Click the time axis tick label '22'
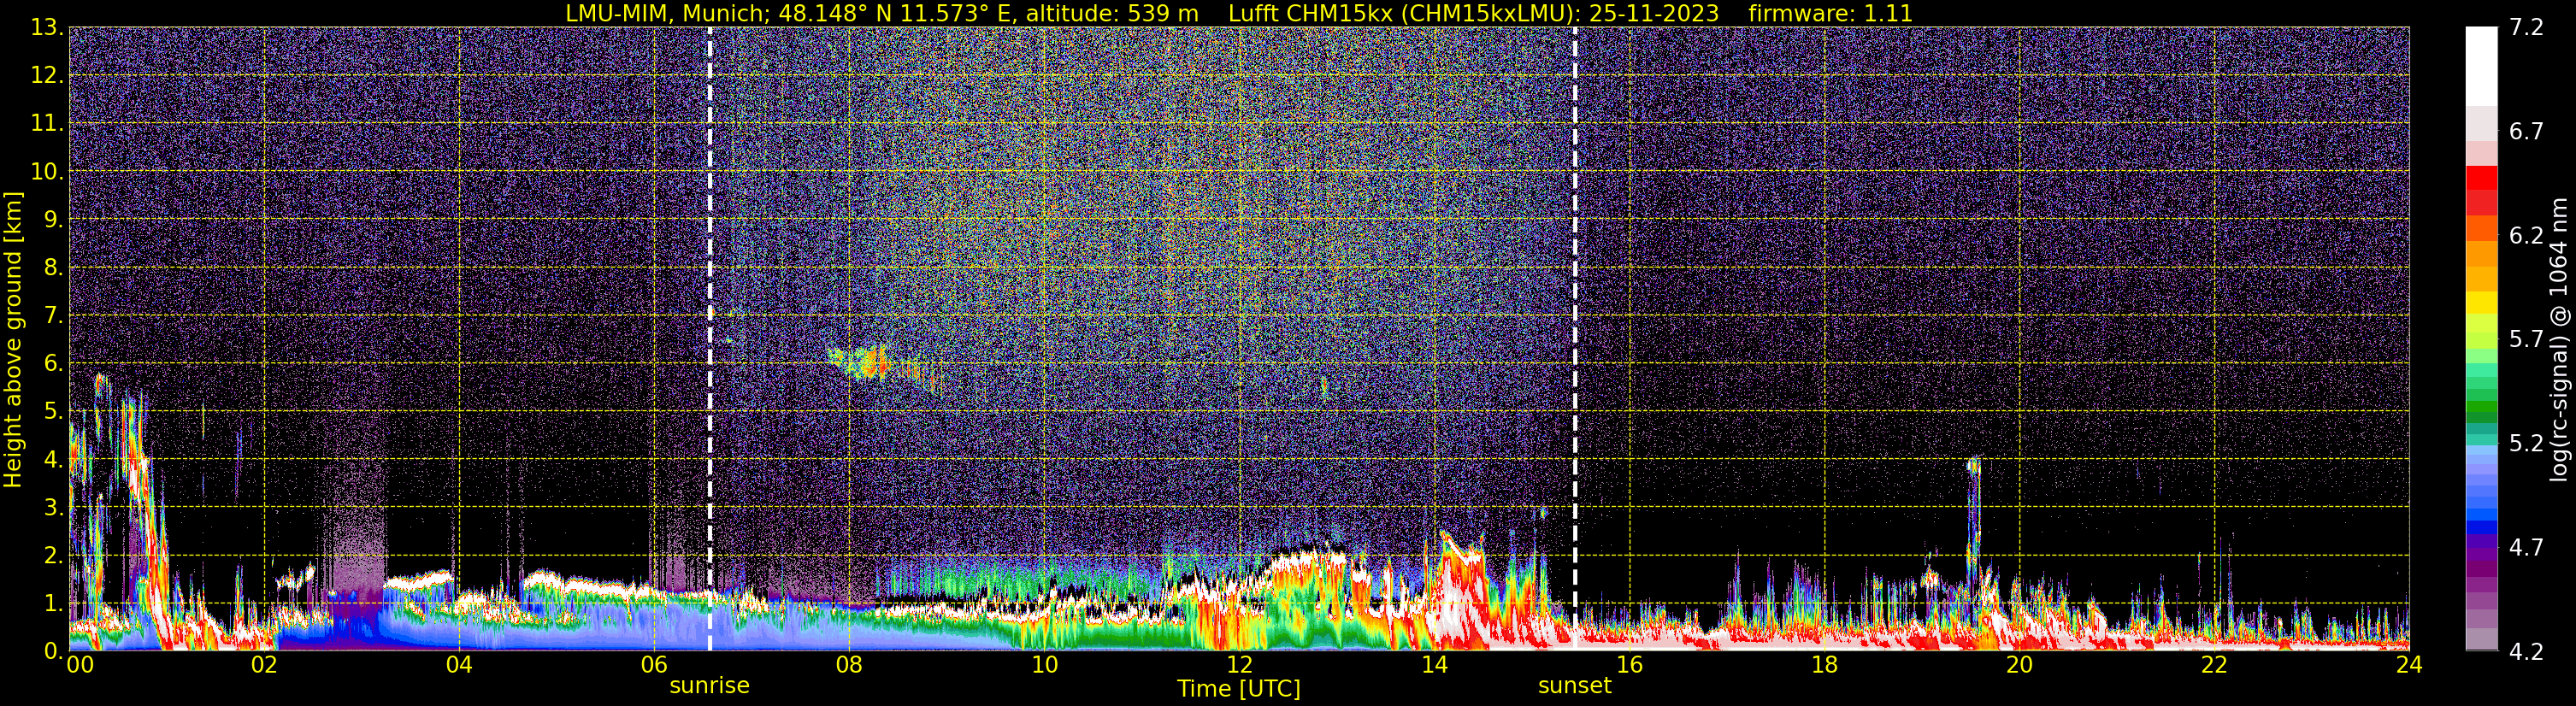The image size is (2576, 706). coord(2214,665)
